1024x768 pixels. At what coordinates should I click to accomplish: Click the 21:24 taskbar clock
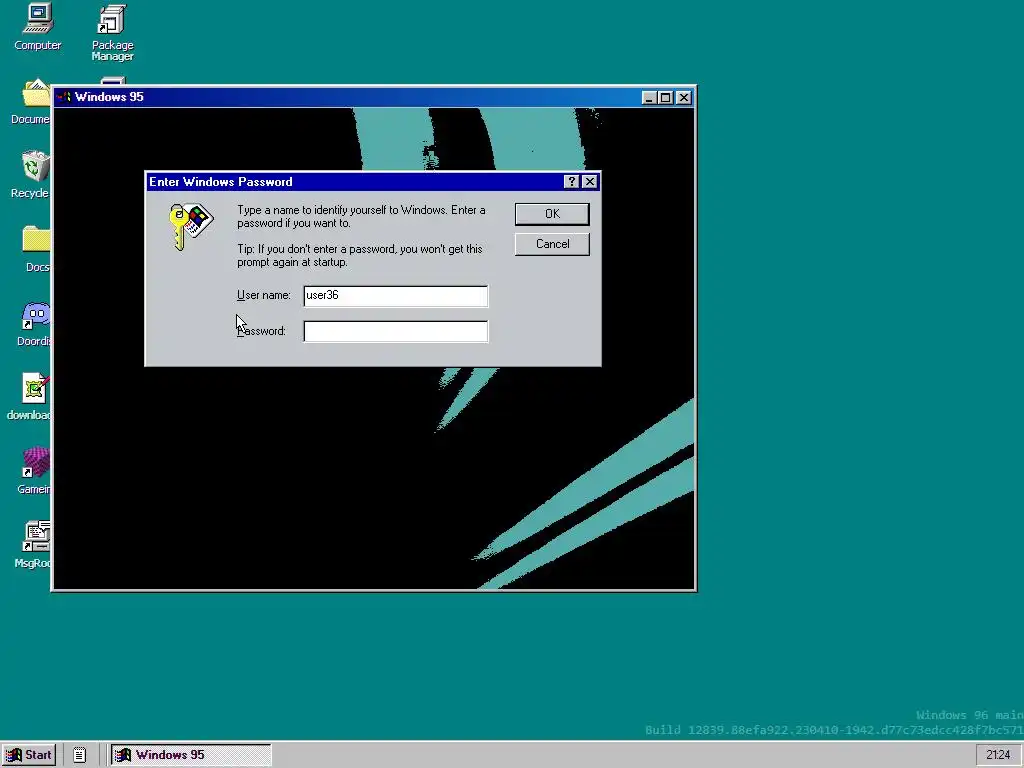click(x=998, y=755)
